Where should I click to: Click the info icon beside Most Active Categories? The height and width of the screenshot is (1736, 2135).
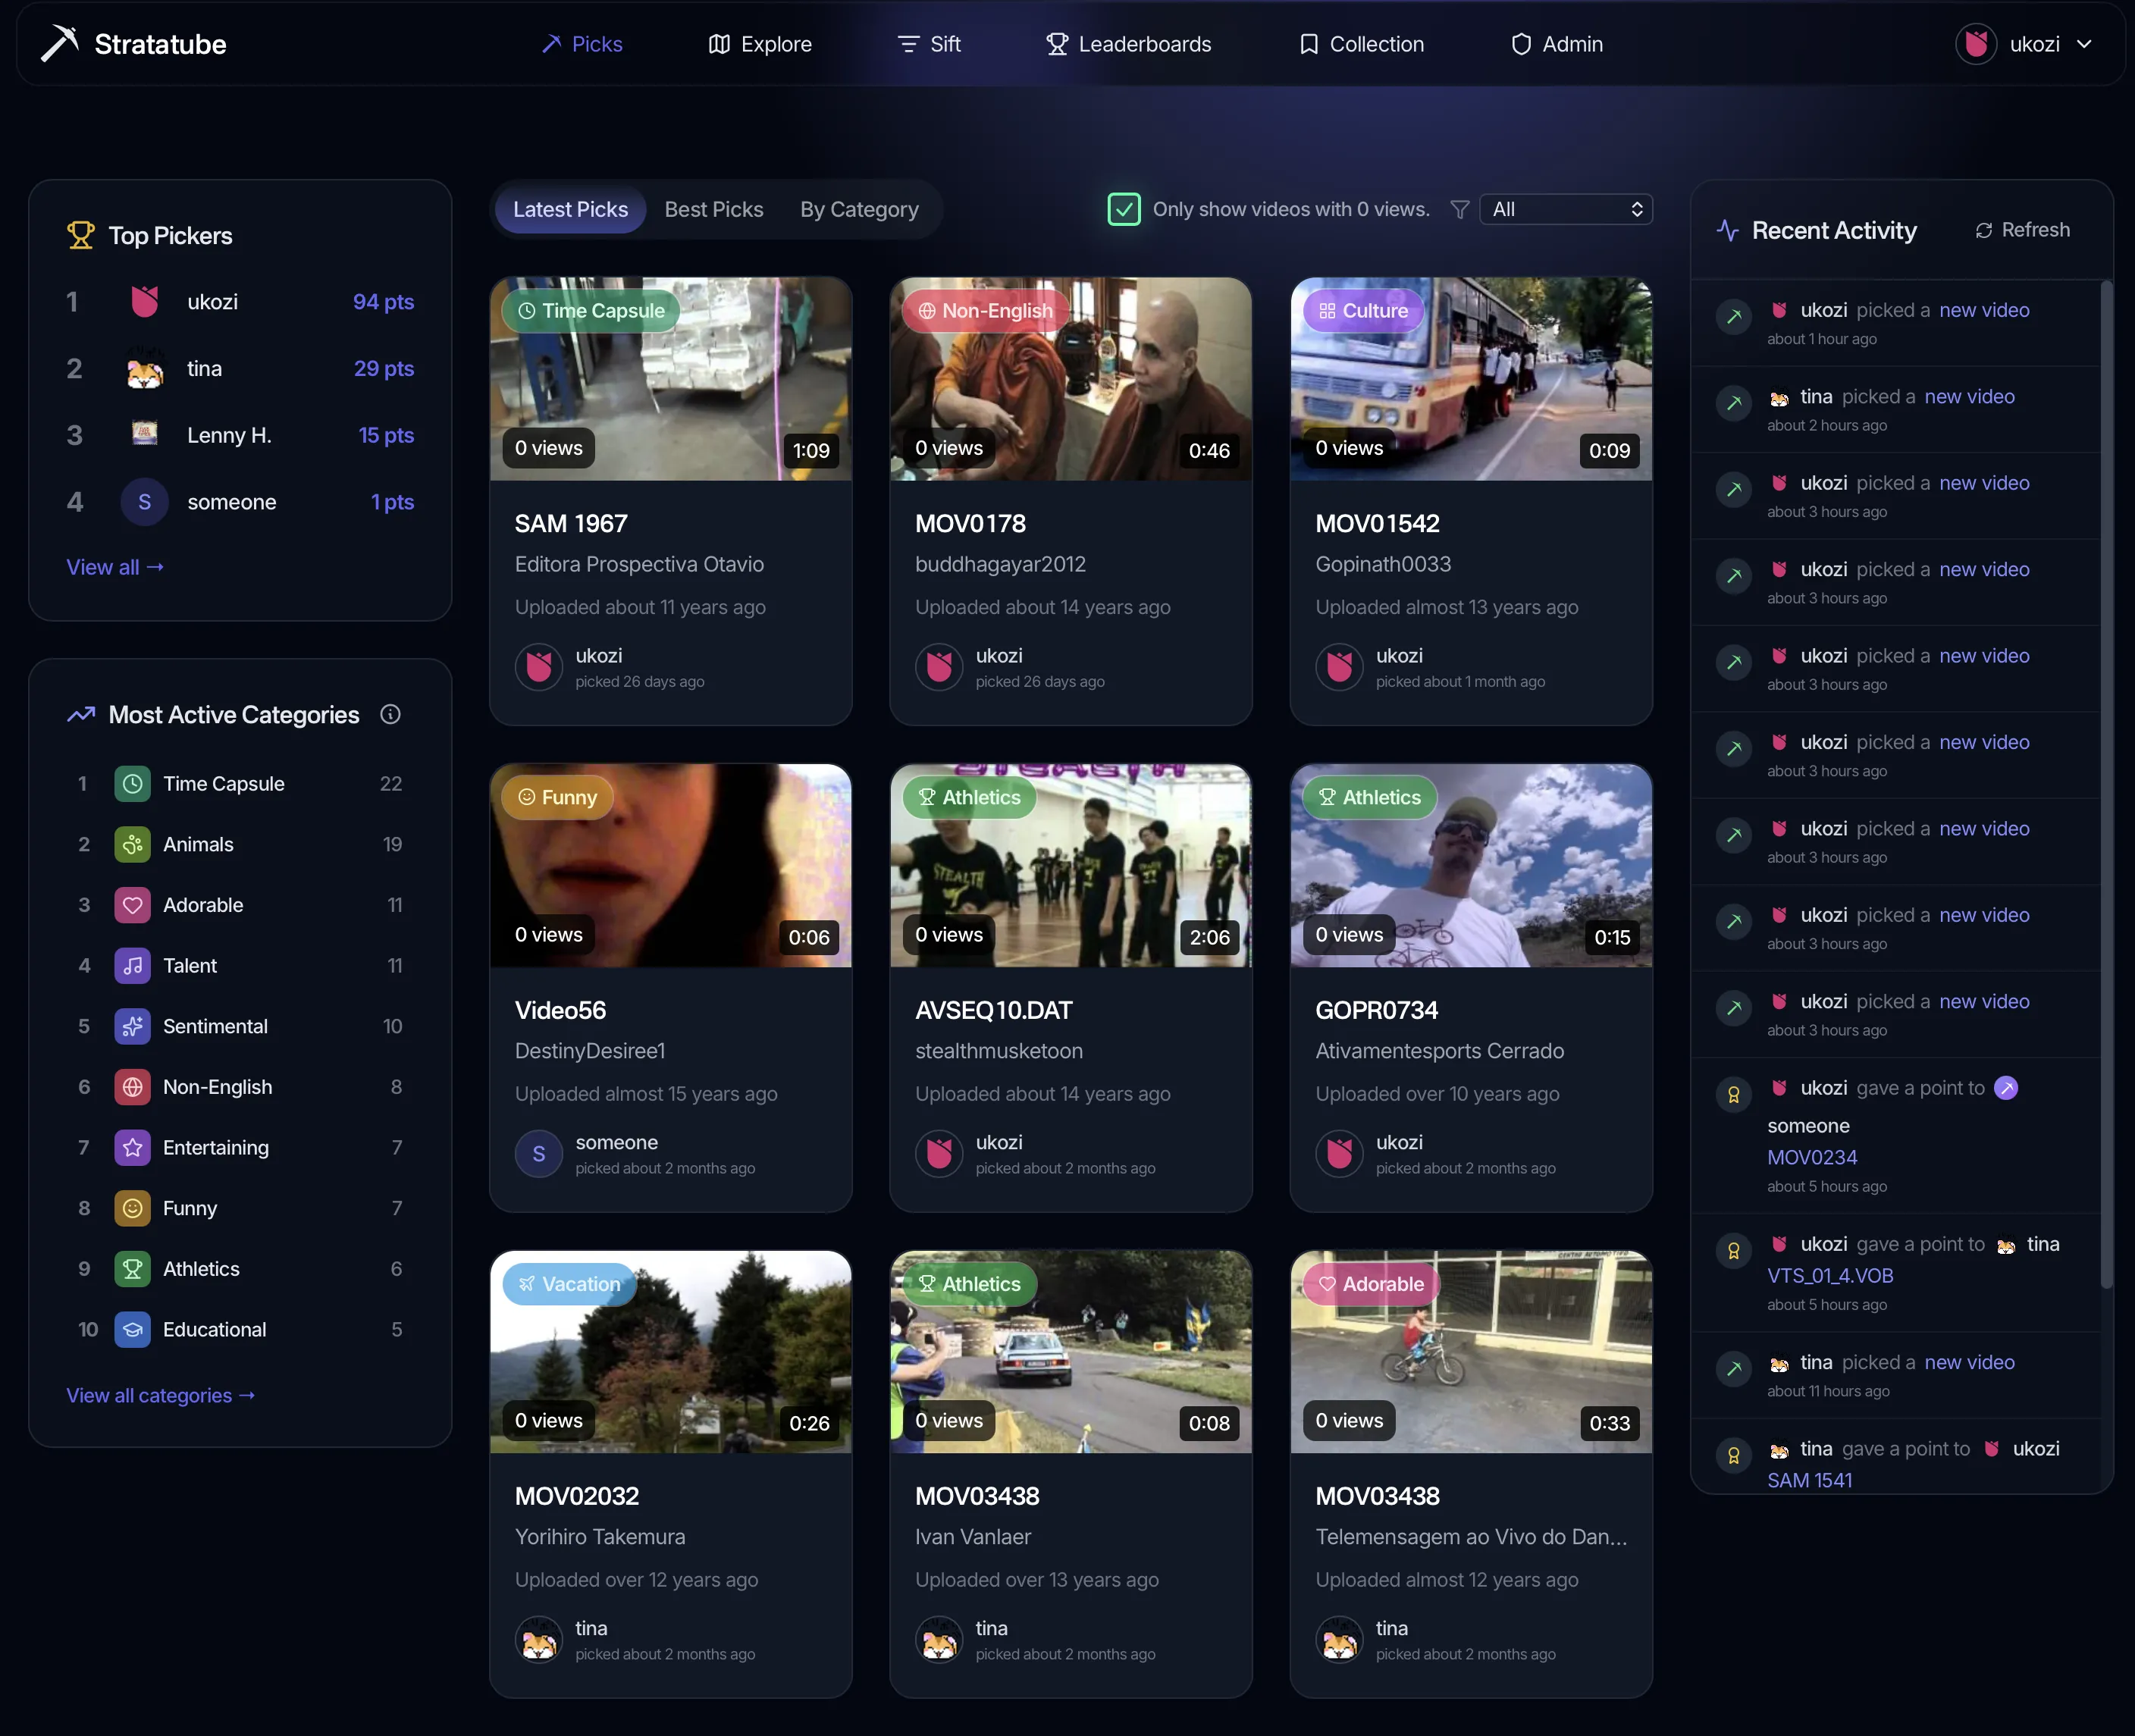coord(390,714)
